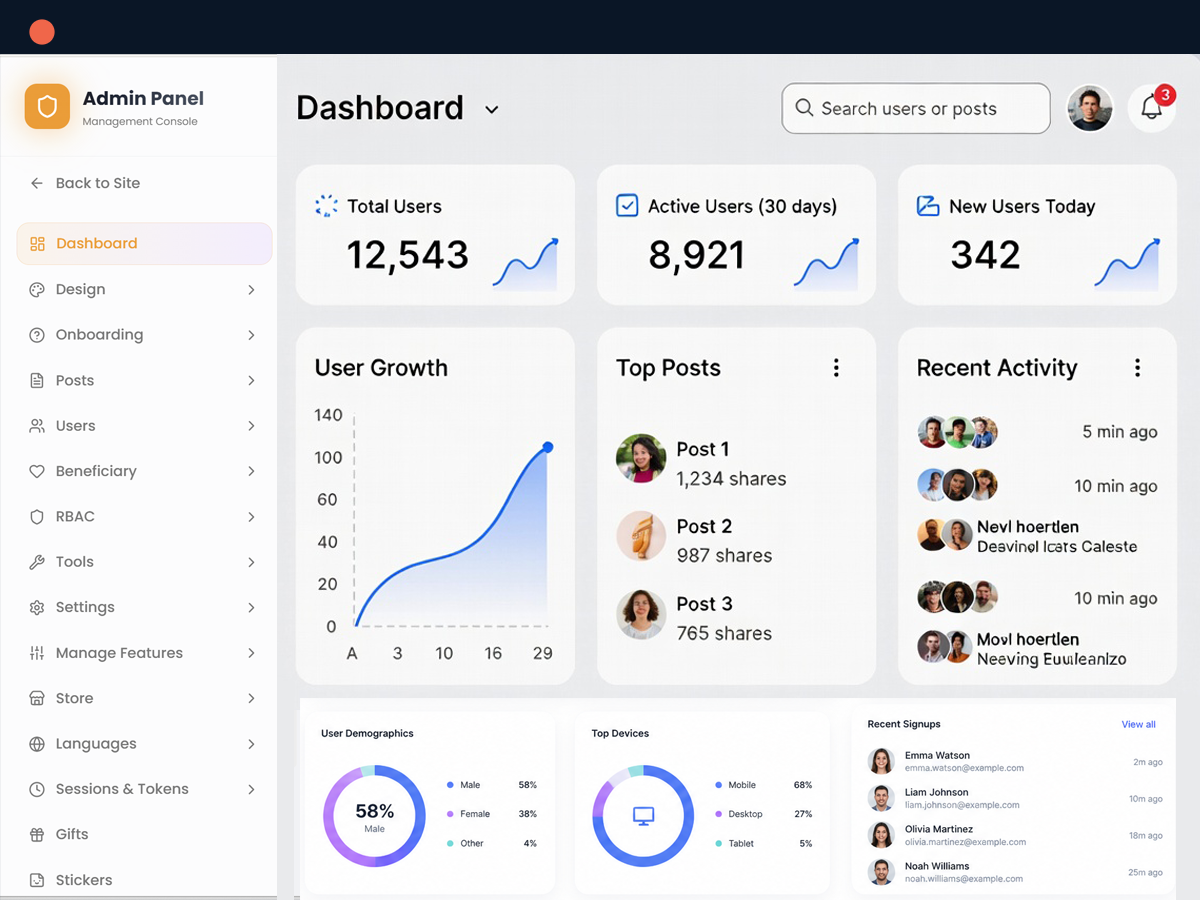Click the Tools wrench icon
Screen dimensions: 1200x900
click(x=37, y=562)
